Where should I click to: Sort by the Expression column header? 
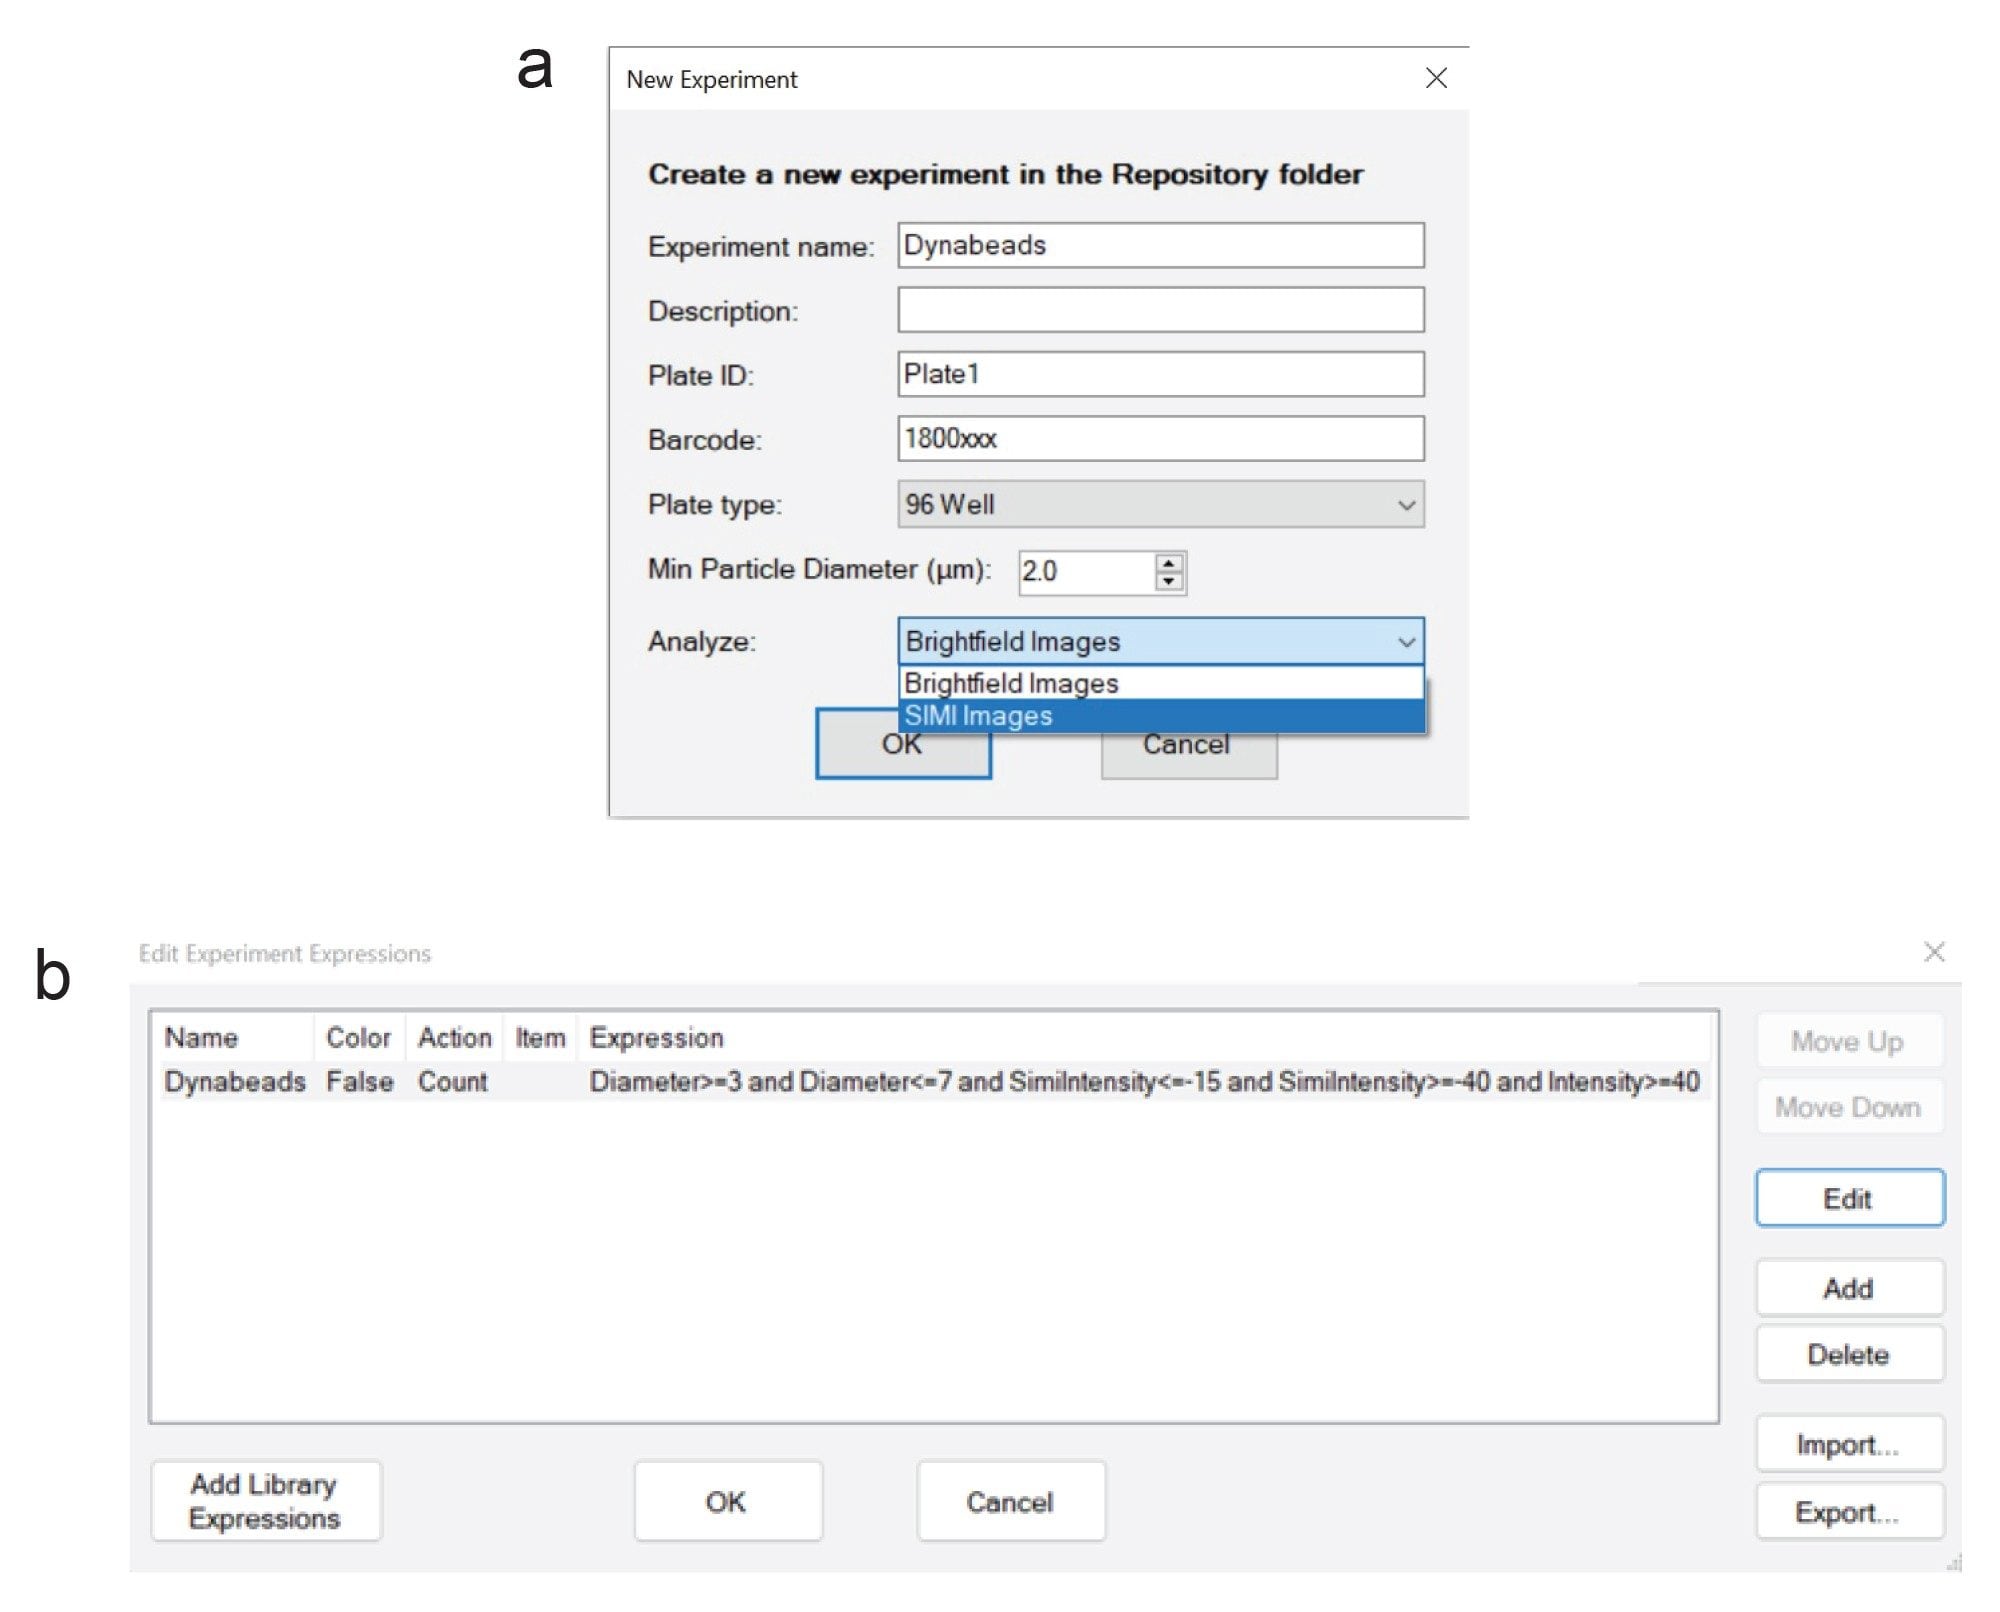pos(657,1038)
